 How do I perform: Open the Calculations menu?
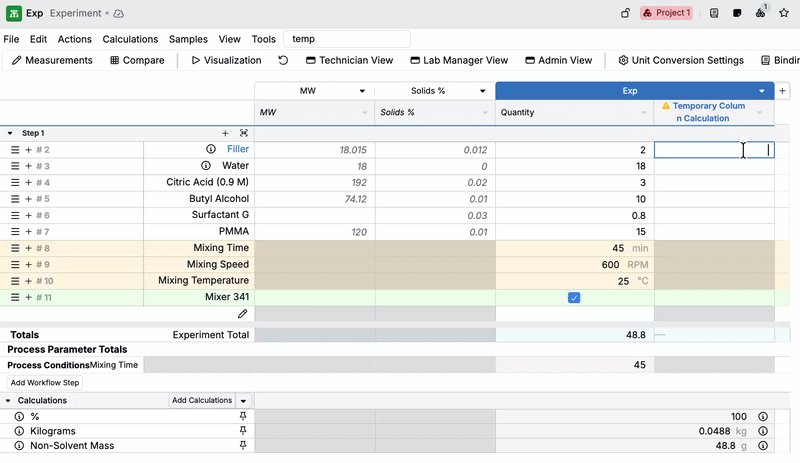[x=130, y=40]
